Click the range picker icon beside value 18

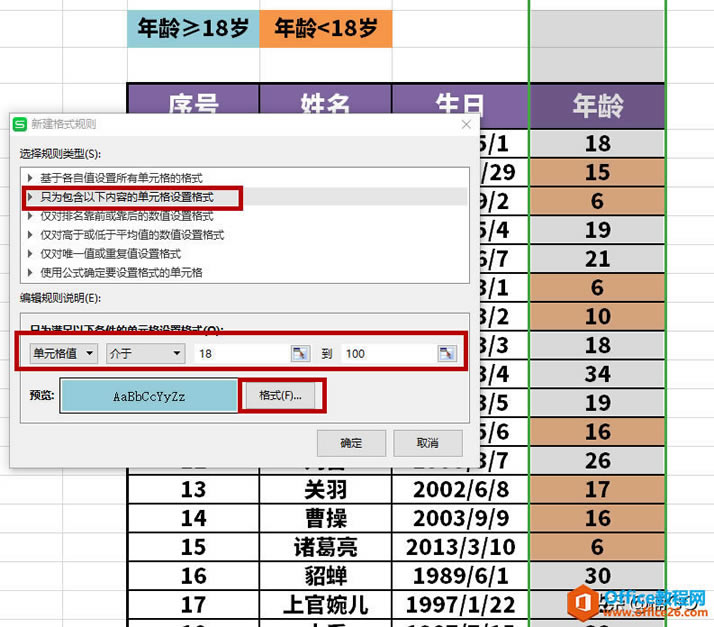[300, 353]
